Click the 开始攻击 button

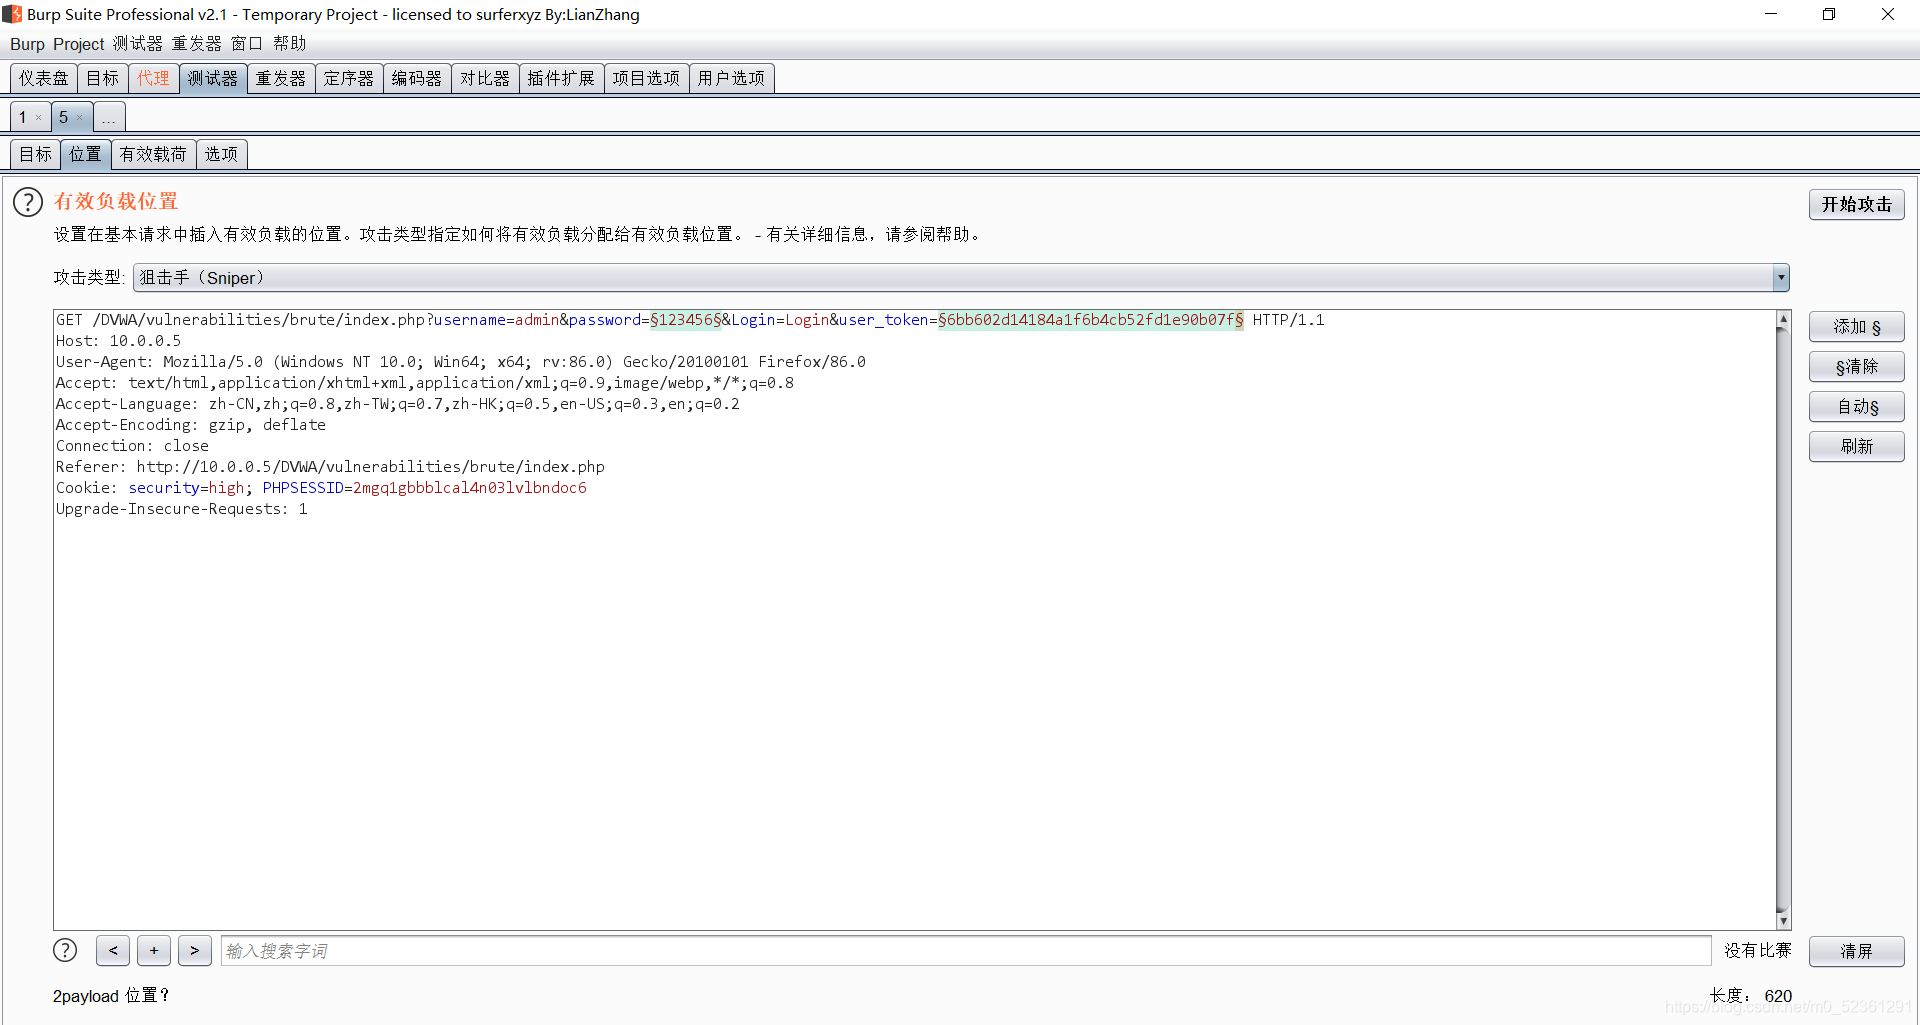click(x=1856, y=204)
